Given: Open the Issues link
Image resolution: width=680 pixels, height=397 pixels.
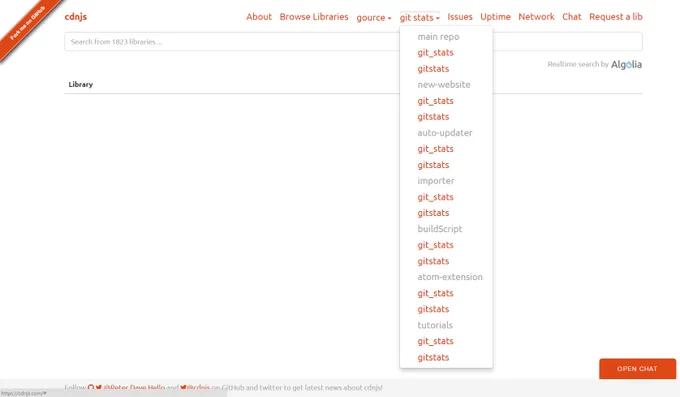Looking at the screenshot, I should (x=460, y=17).
